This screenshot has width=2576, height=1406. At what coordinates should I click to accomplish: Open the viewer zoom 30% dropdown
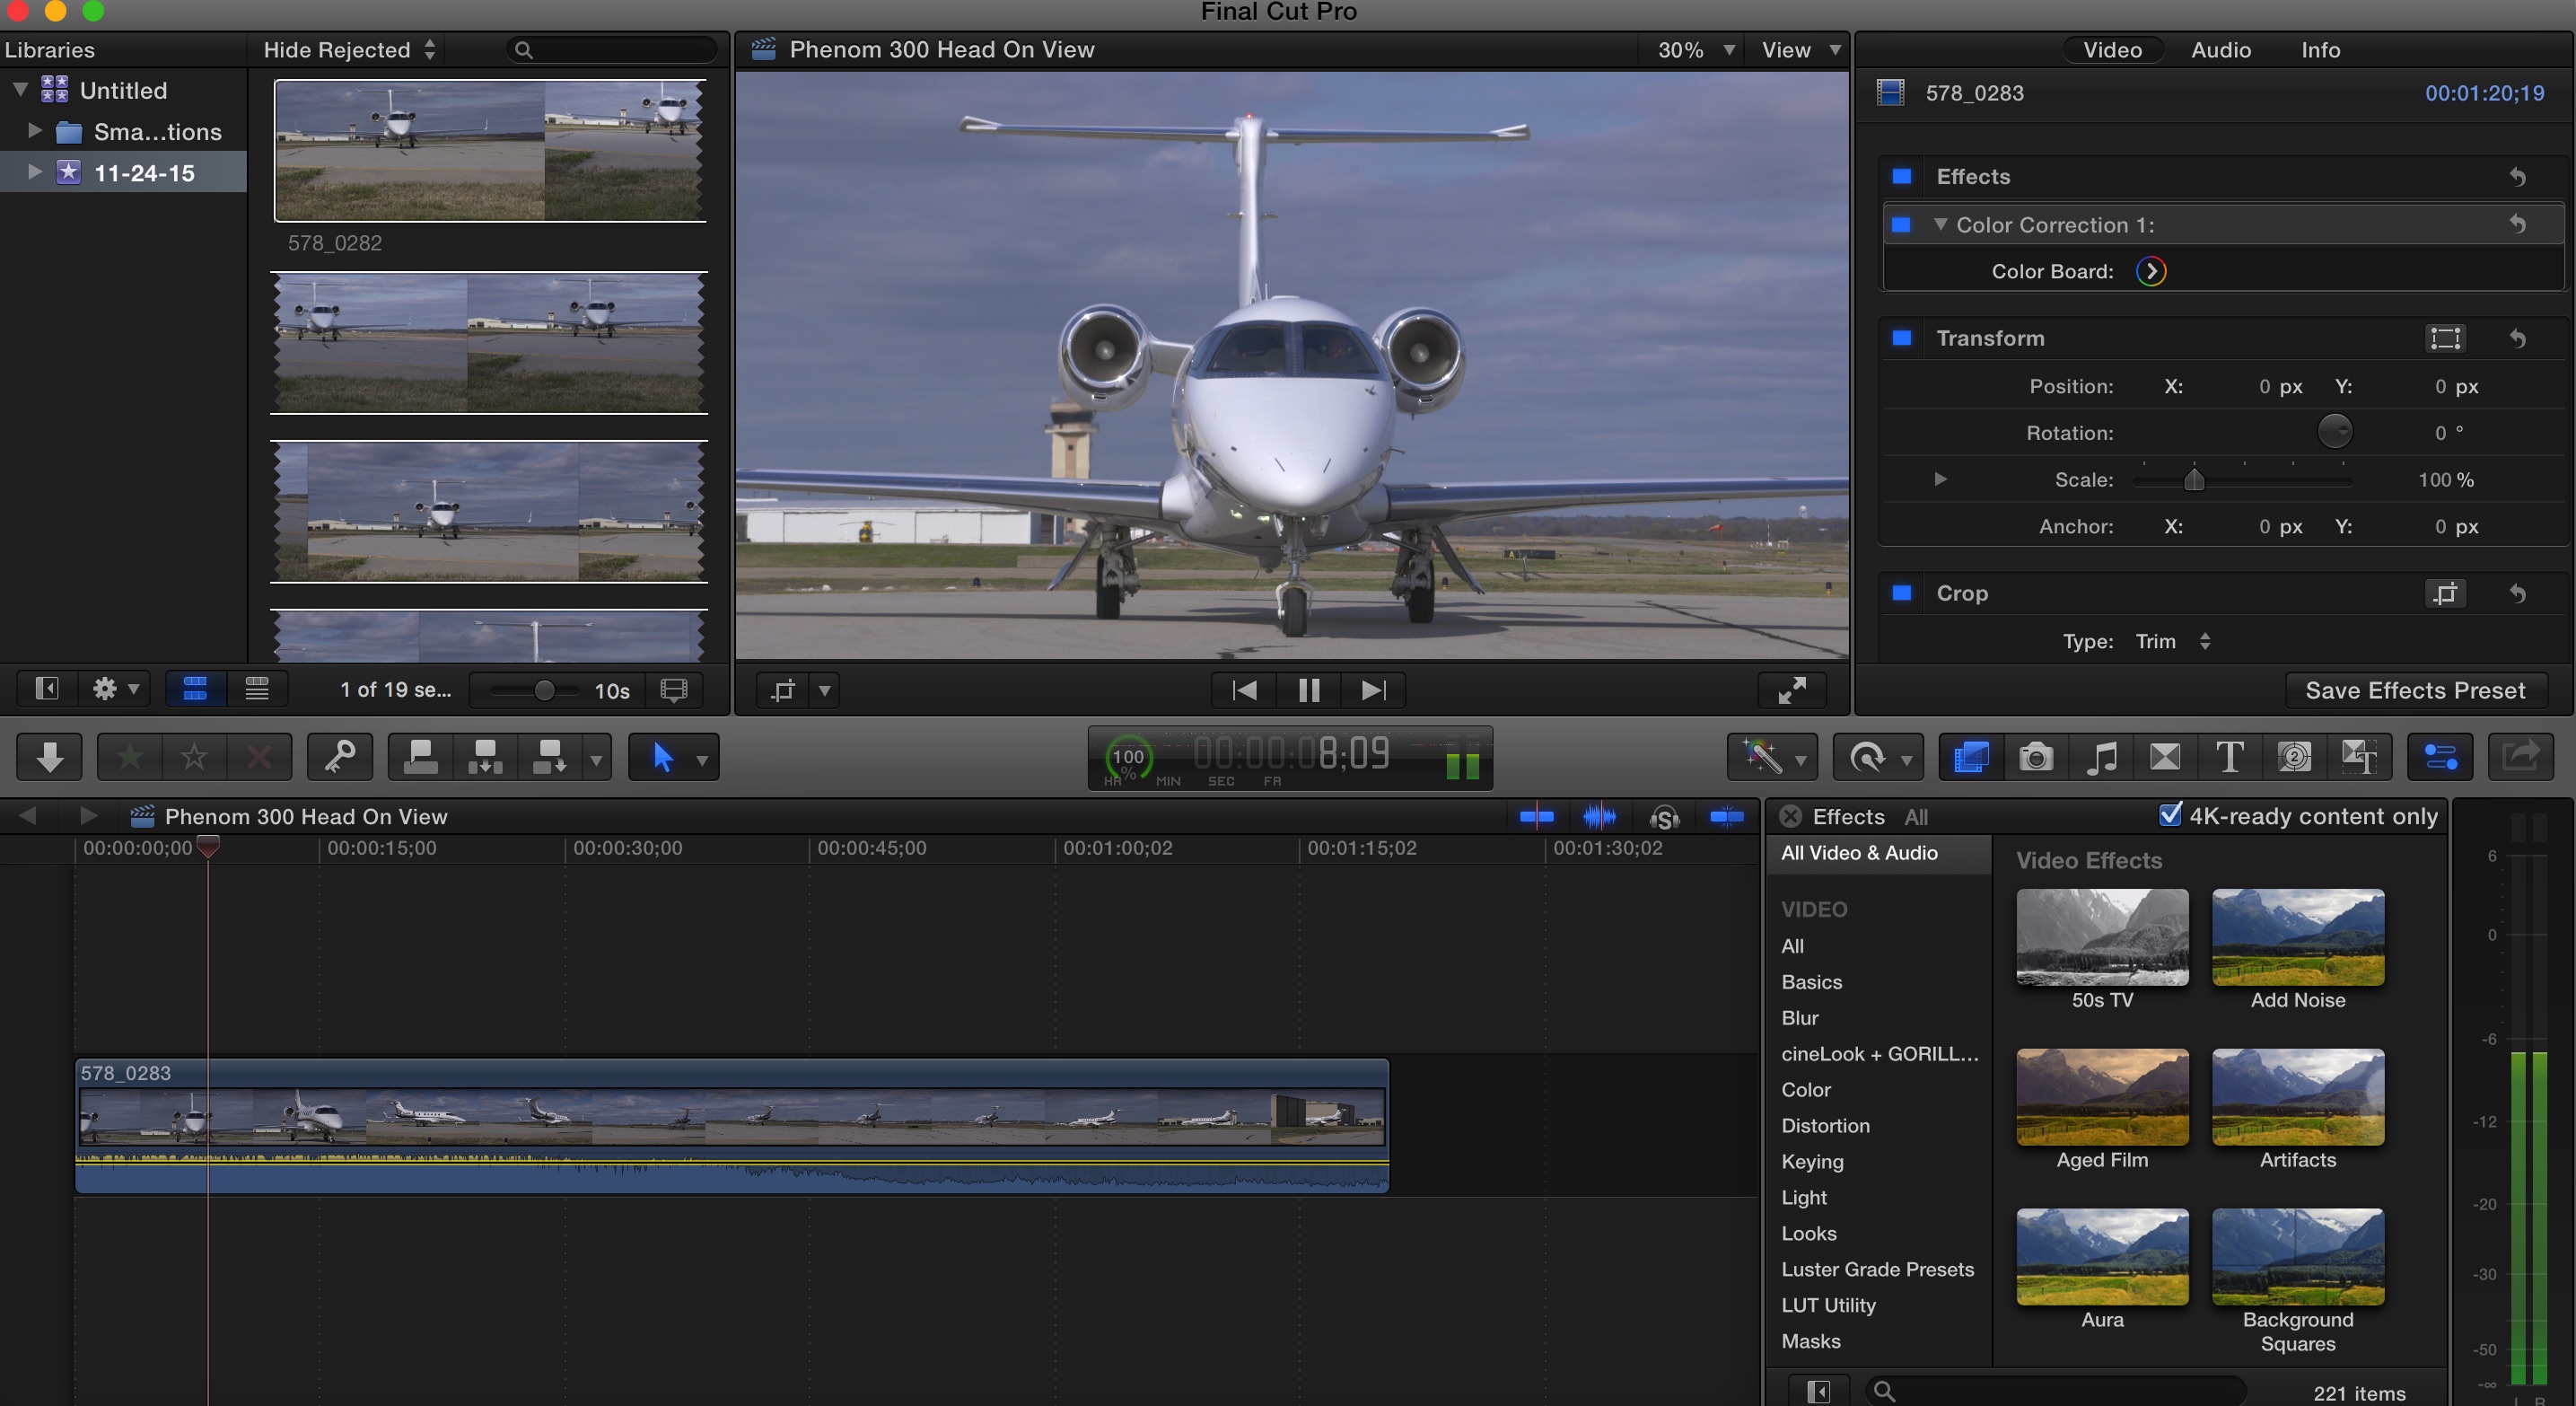tap(1695, 50)
